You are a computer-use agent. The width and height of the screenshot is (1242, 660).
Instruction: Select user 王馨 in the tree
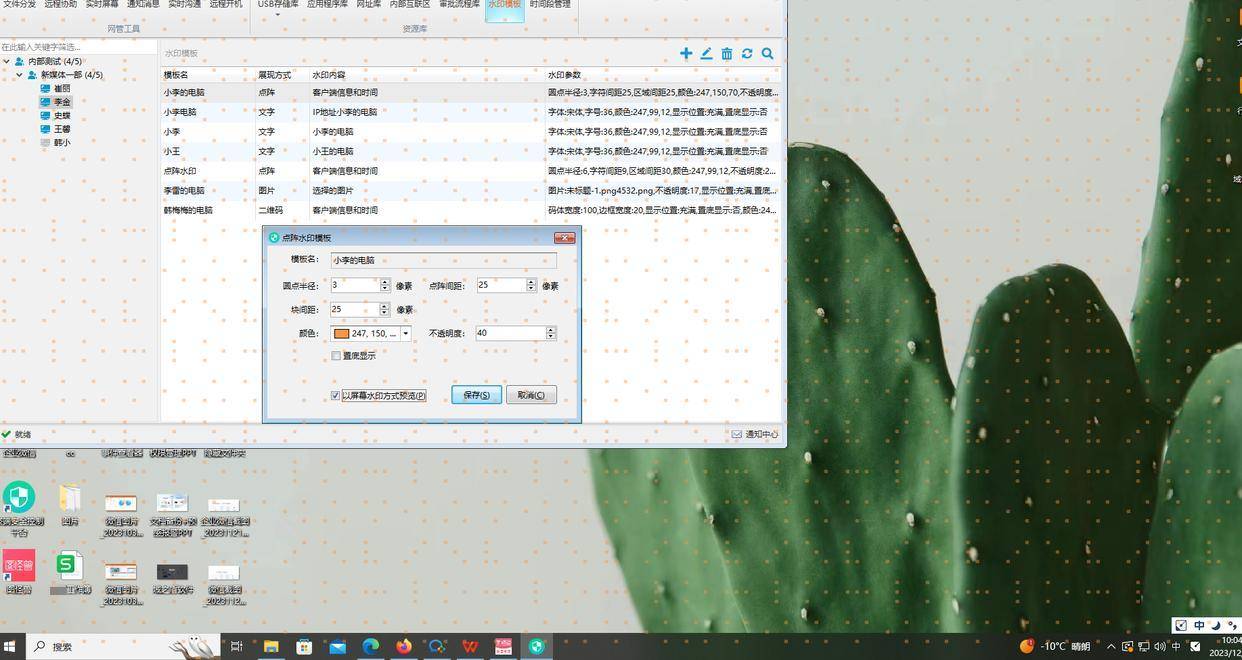[x=62, y=129]
